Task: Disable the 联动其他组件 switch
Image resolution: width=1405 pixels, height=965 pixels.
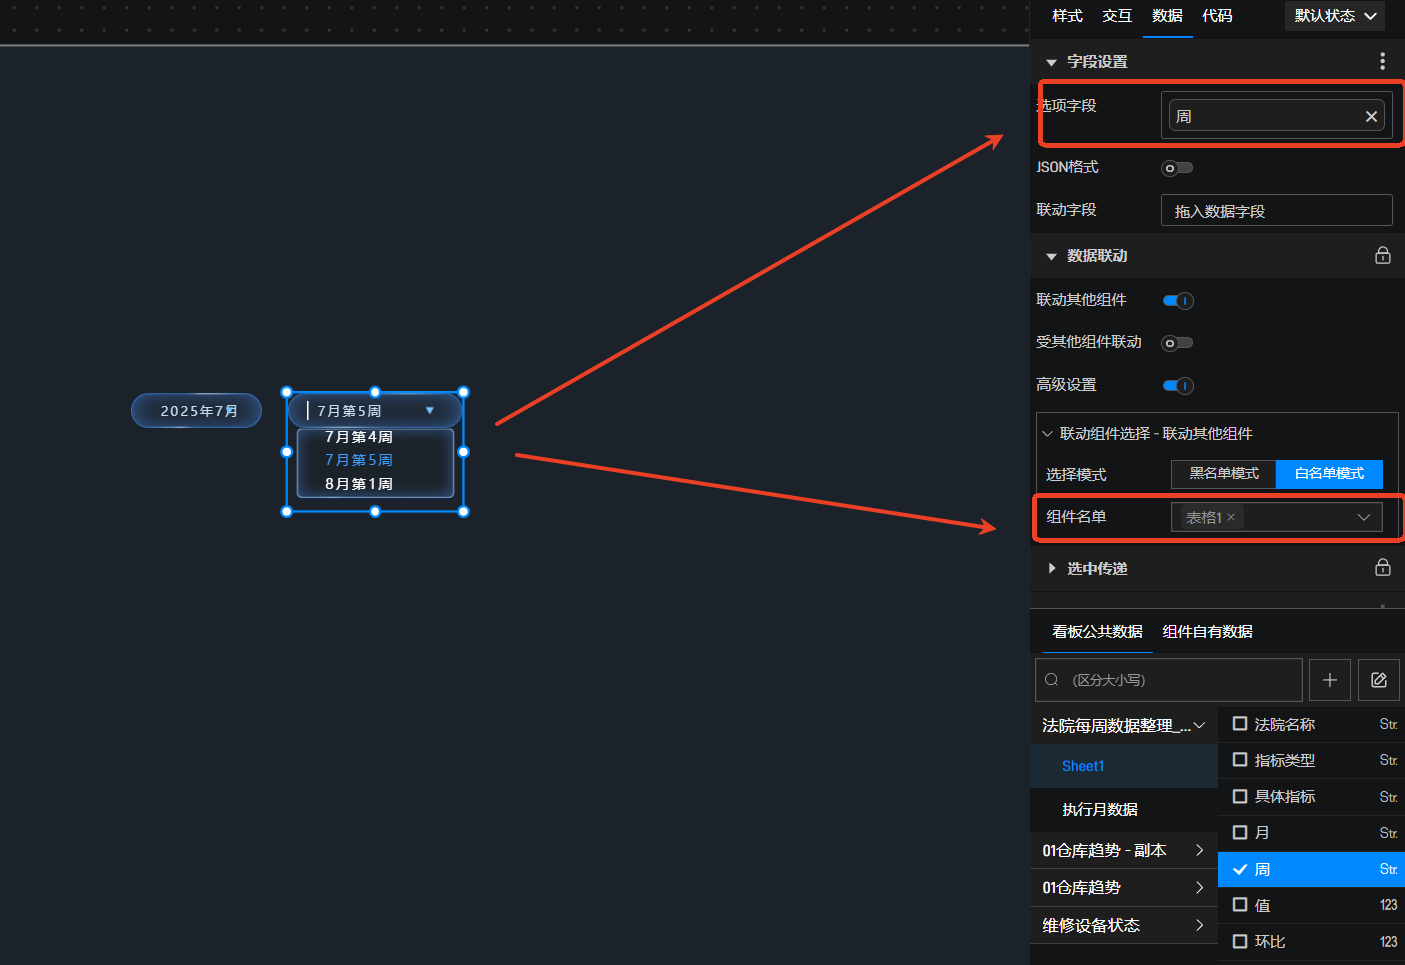Action: click(1178, 300)
